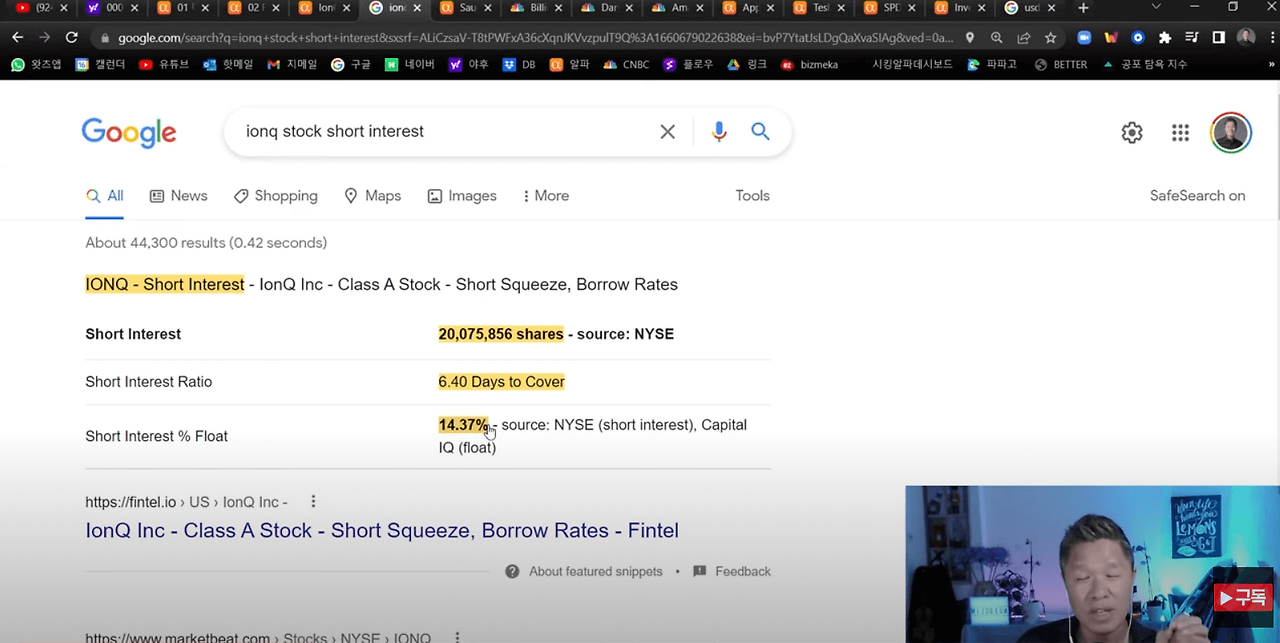Click into the Google search field
Viewport: 1280px width, 643px height.
click(x=440, y=132)
